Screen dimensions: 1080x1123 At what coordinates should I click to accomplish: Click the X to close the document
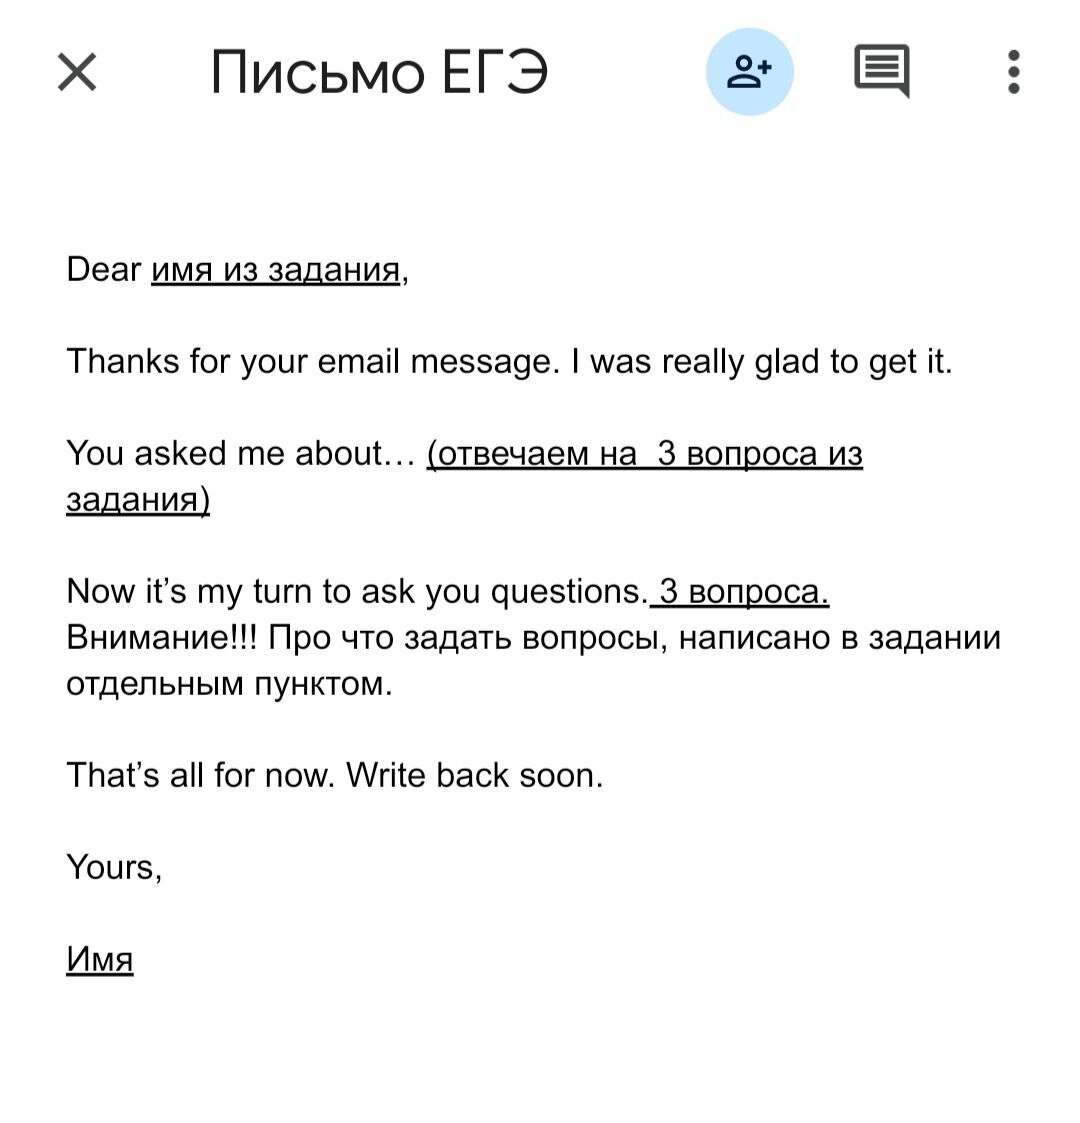[x=77, y=70]
